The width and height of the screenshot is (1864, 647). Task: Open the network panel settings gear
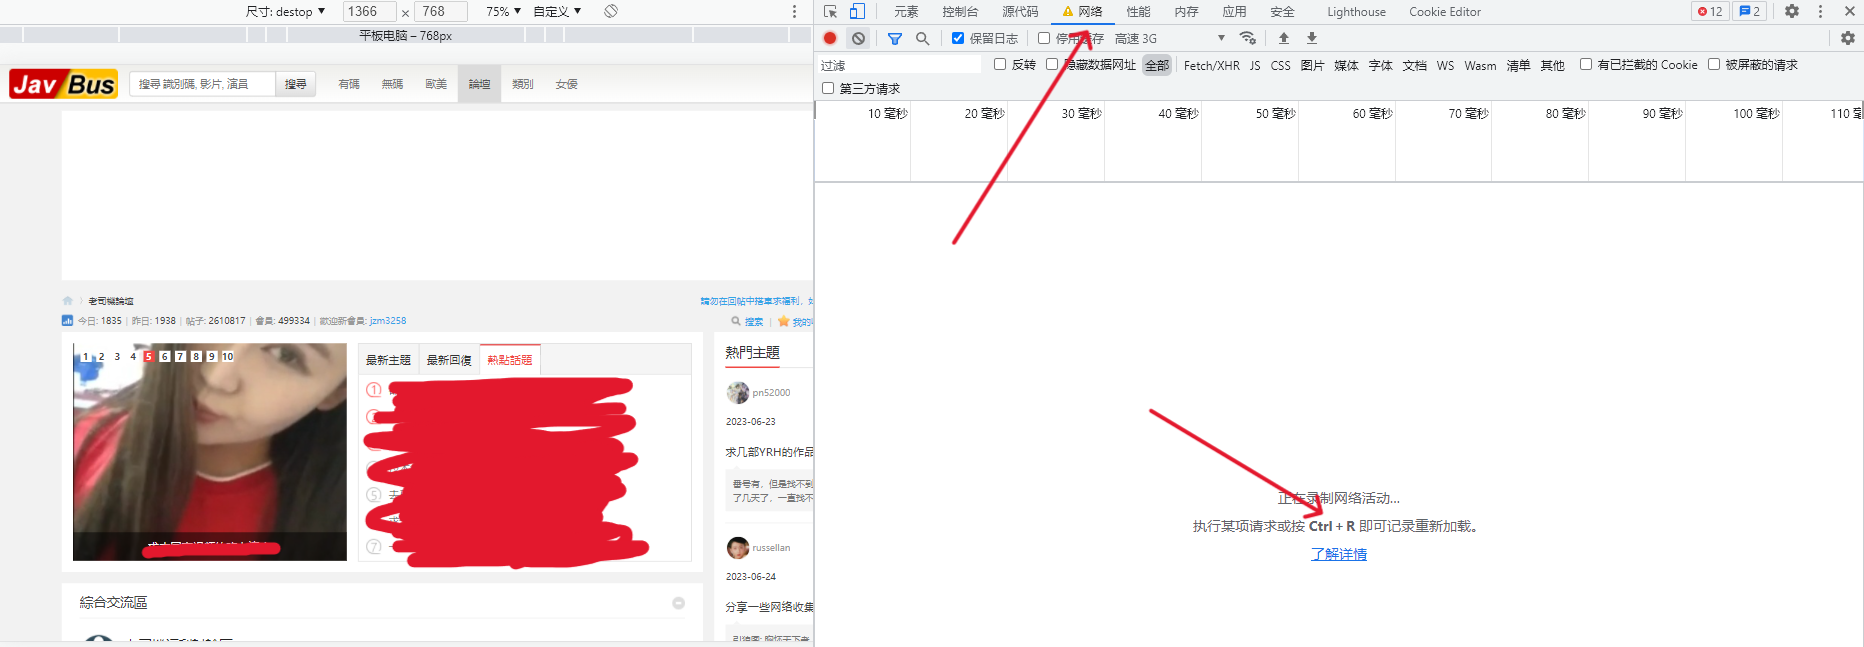(1848, 38)
